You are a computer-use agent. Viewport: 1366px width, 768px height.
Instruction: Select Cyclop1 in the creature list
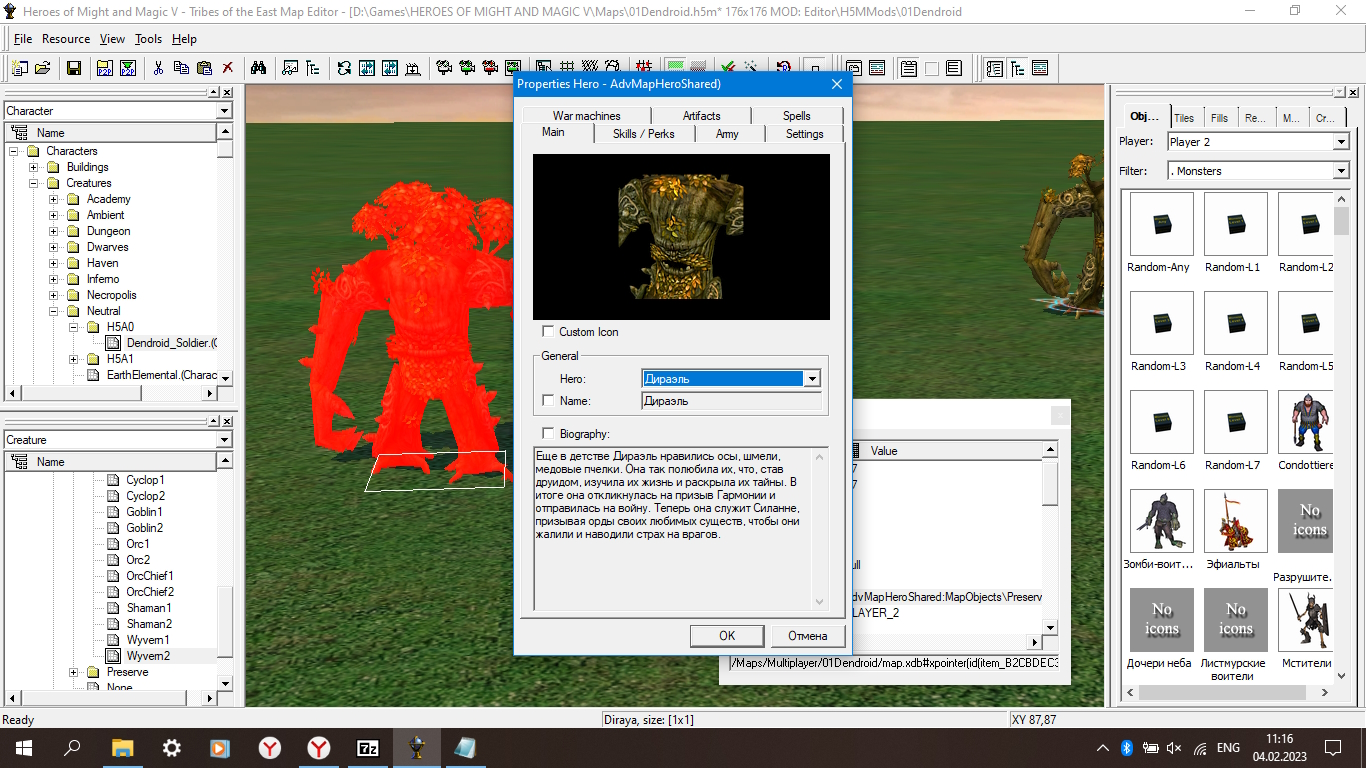click(x=146, y=480)
